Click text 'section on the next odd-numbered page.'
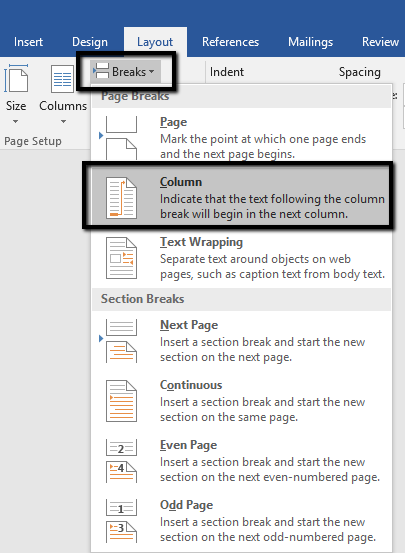The image size is (405, 553). coord(268,537)
